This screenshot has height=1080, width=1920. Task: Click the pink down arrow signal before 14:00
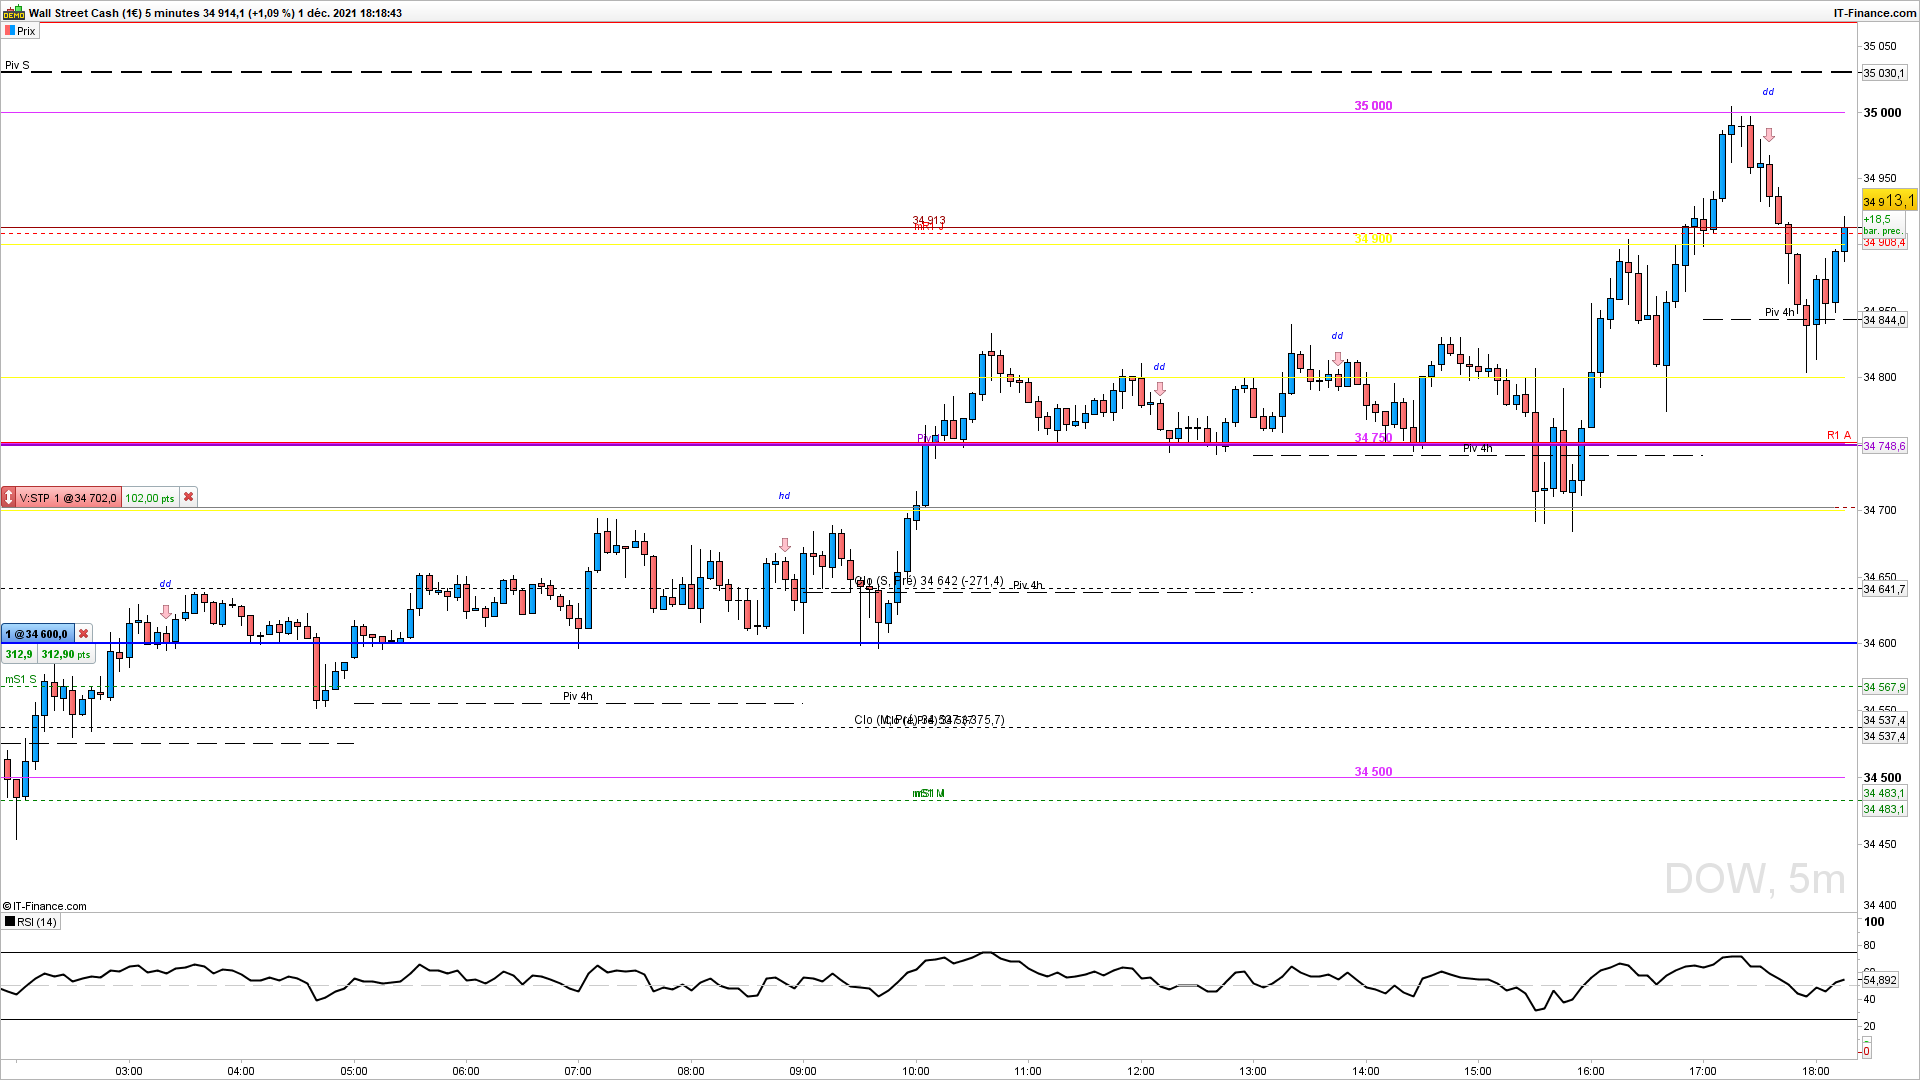(x=1337, y=358)
